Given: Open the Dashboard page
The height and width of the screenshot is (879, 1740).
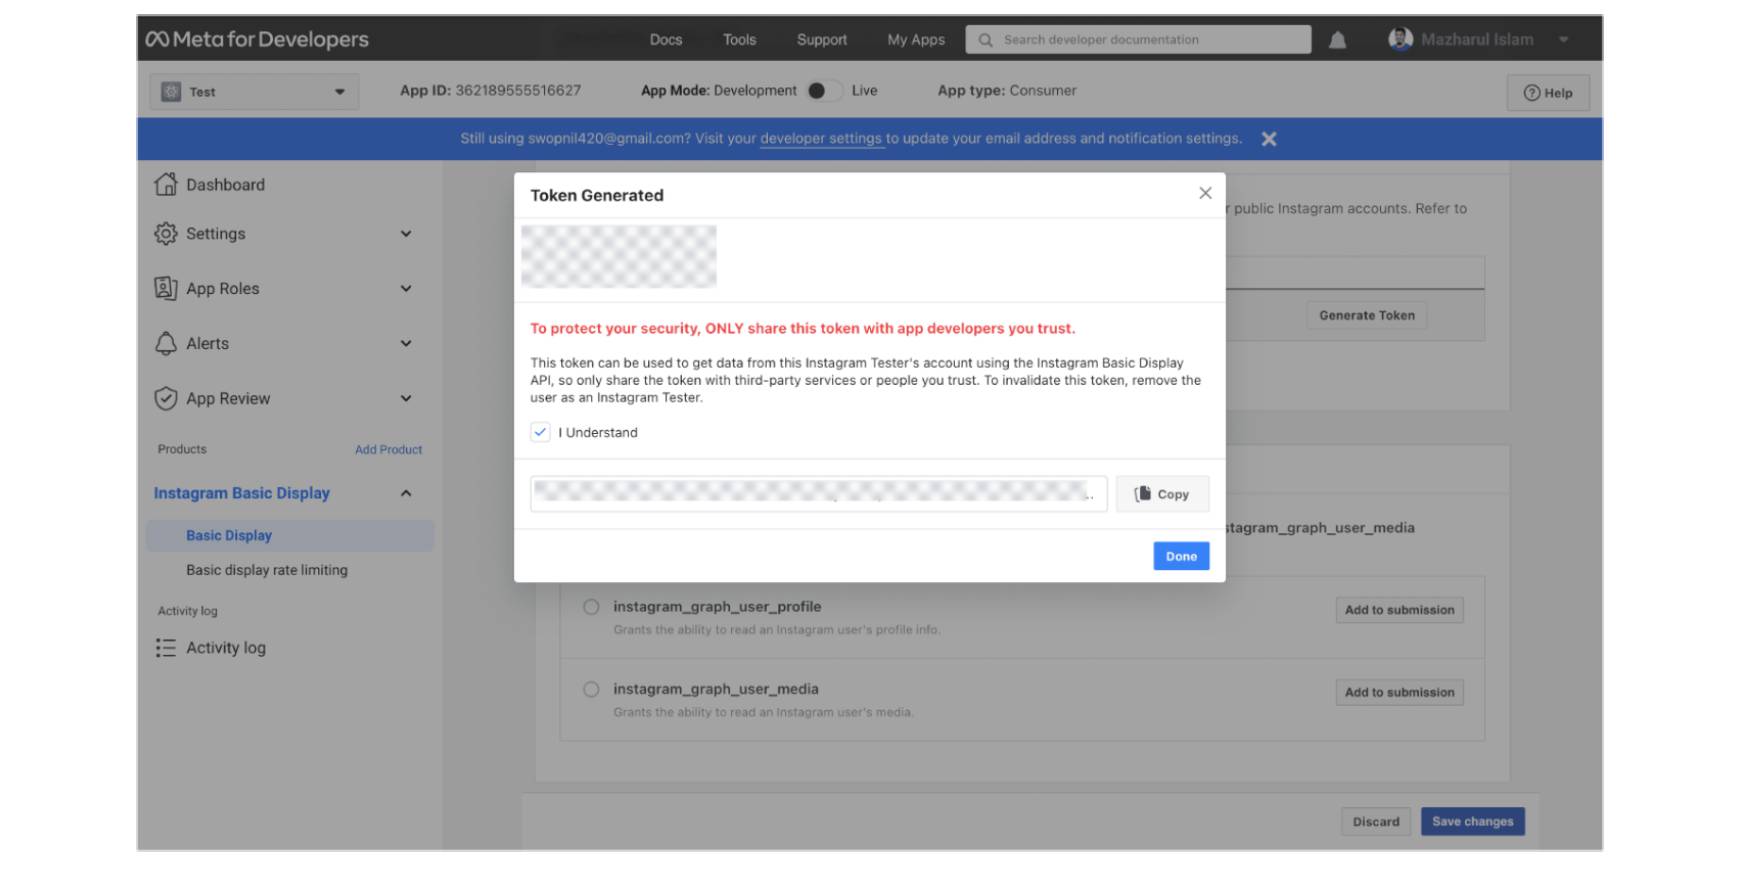Looking at the screenshot, I should tap(225, 185).
